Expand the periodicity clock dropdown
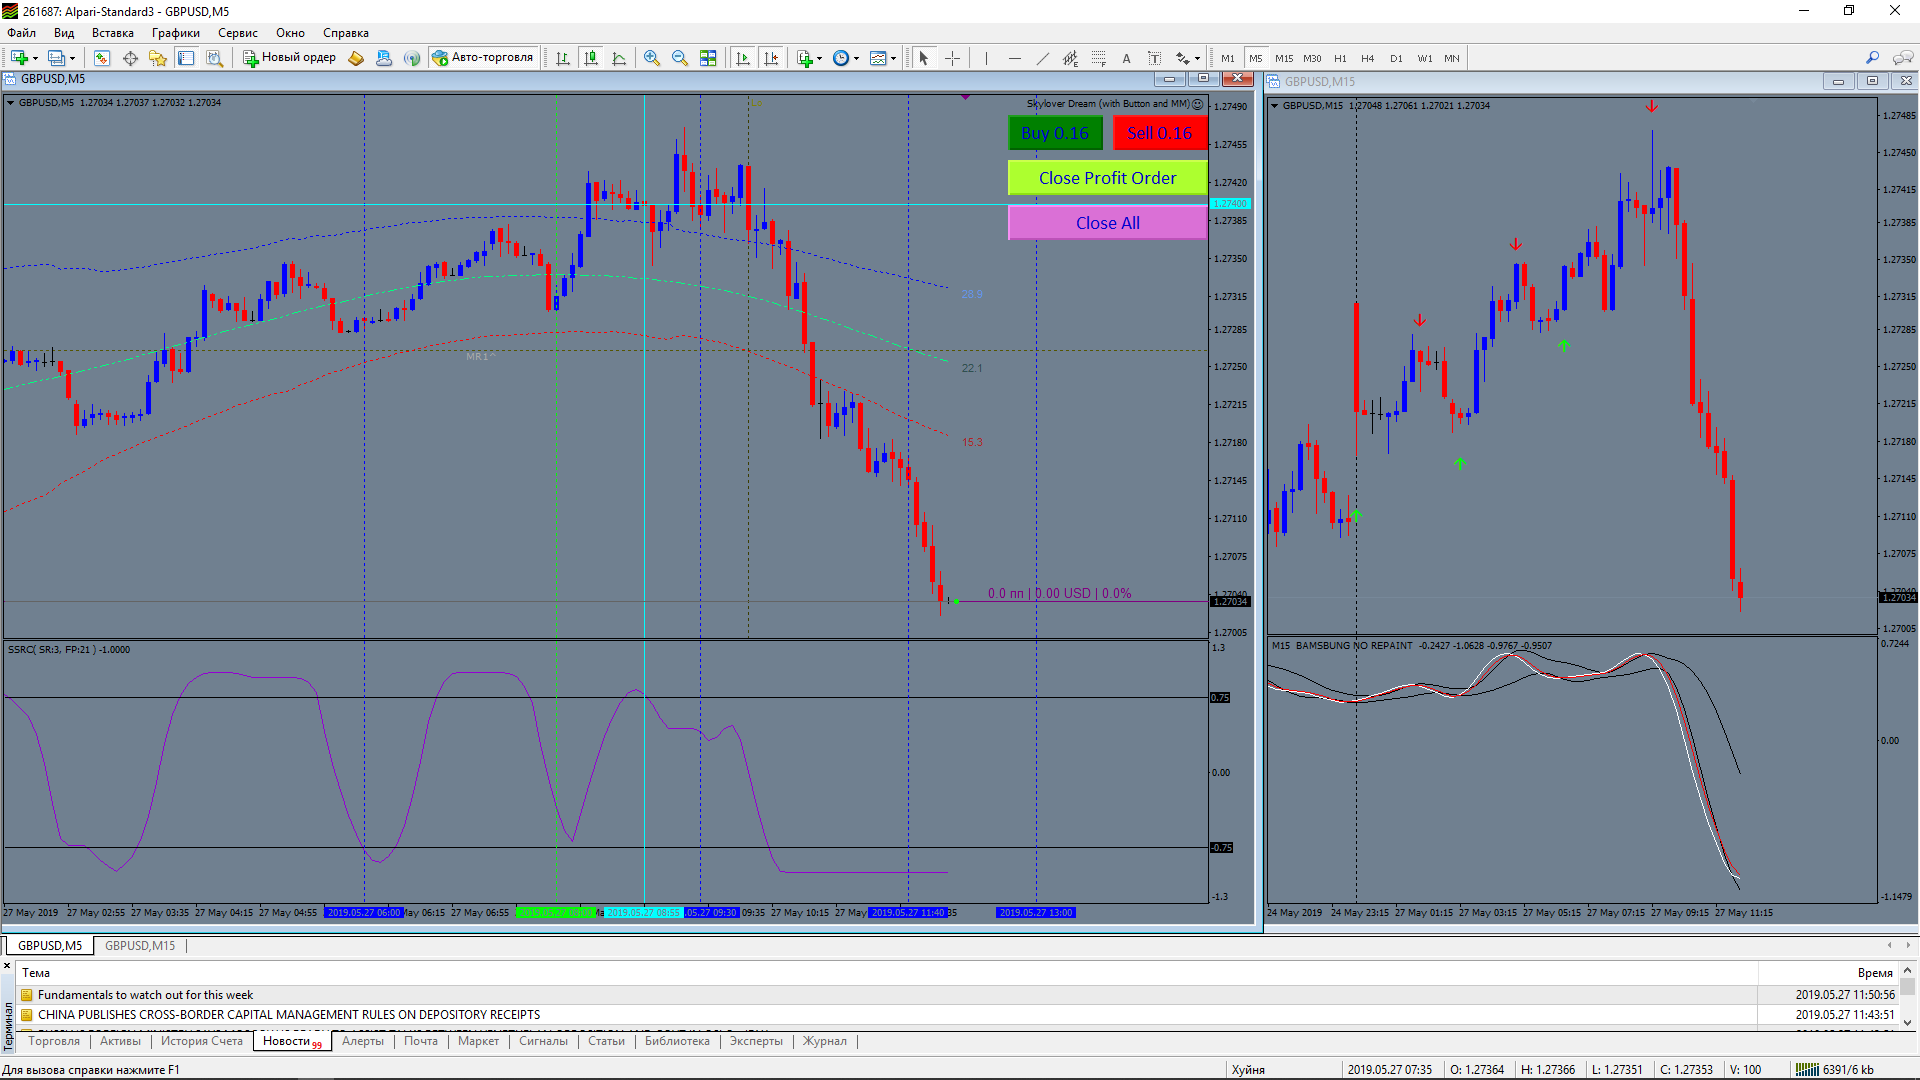The image size is (1920, 1080). pos(856,58)
